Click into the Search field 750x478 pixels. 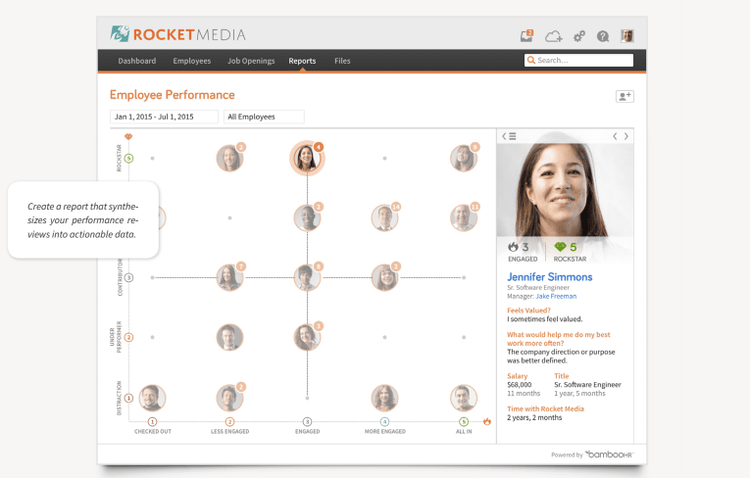(x=579, y=60)
